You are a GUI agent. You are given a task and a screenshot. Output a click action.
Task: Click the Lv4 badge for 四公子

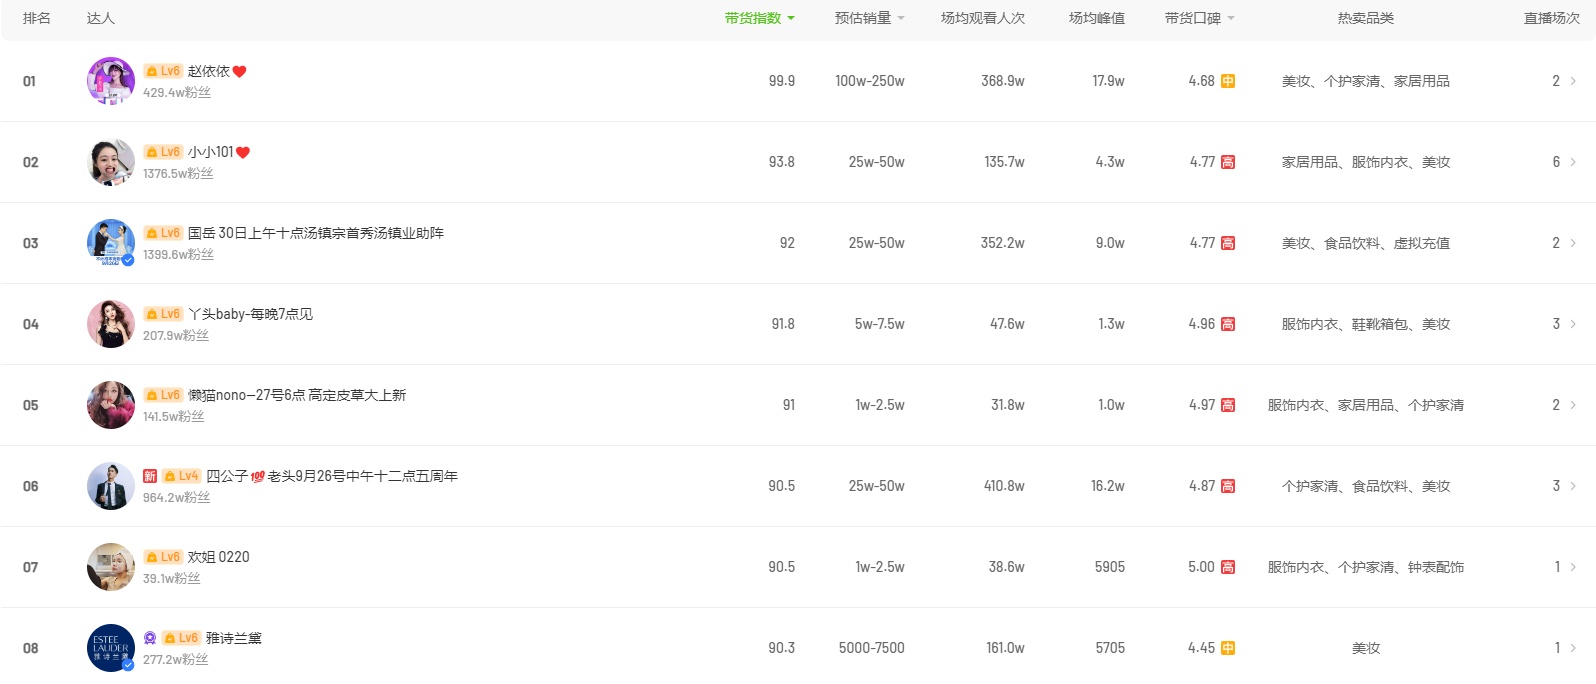[182, 476]
